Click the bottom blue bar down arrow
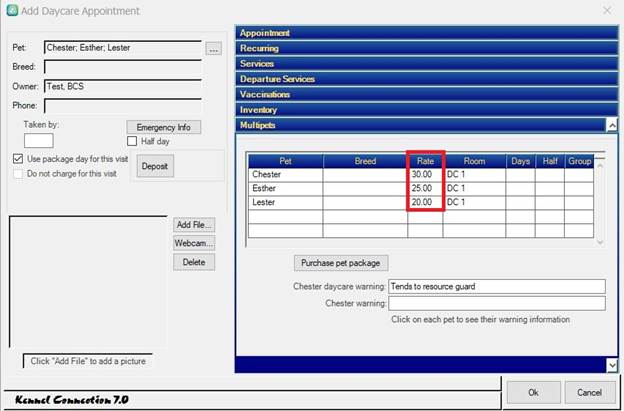Image resolution: width=624 pixels, height=411 pixels. coord(611,366)
